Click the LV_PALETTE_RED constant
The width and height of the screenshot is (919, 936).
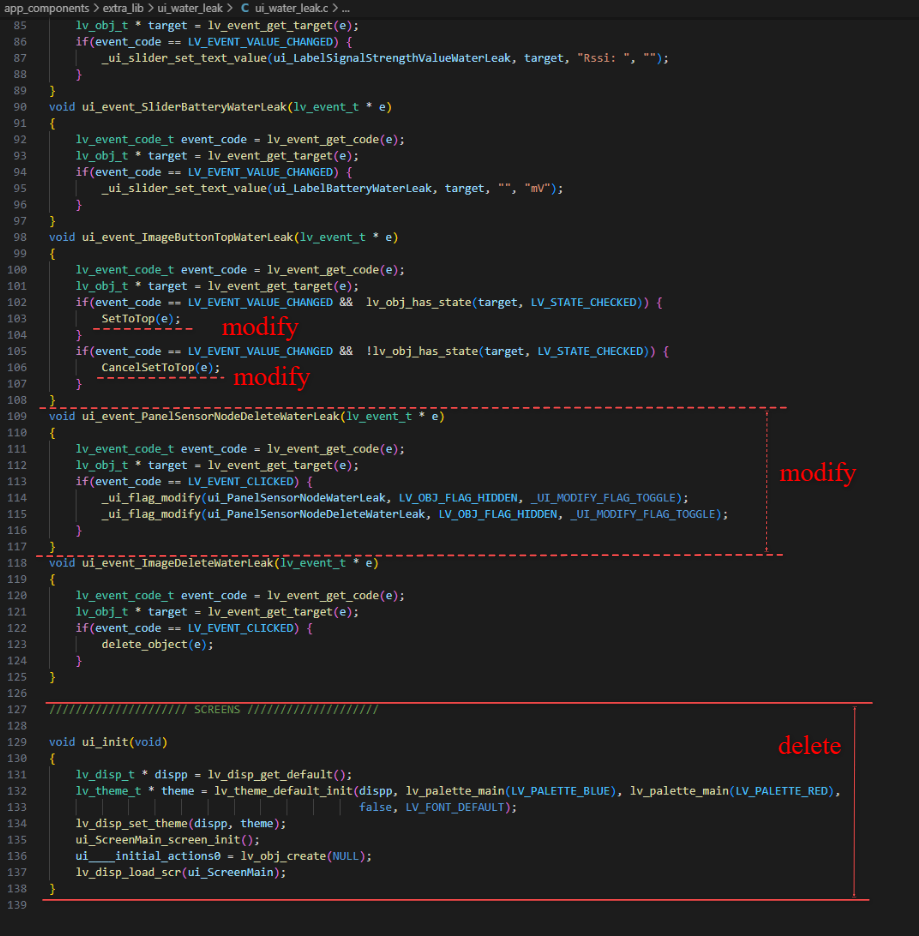(x=781, y=791)
